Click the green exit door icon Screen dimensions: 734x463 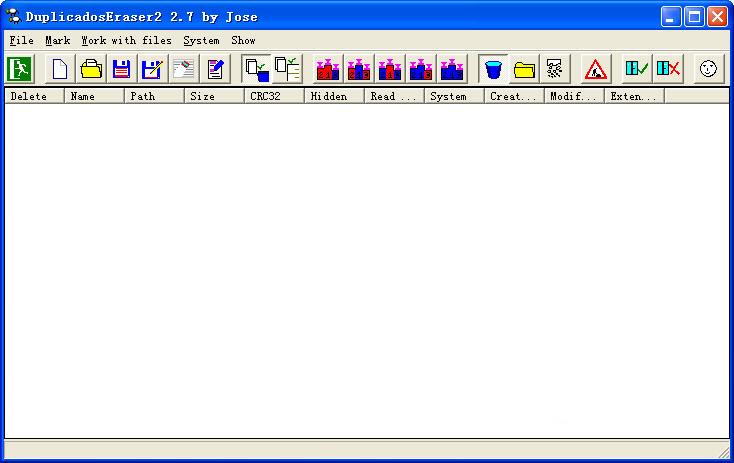click(20, 69)
